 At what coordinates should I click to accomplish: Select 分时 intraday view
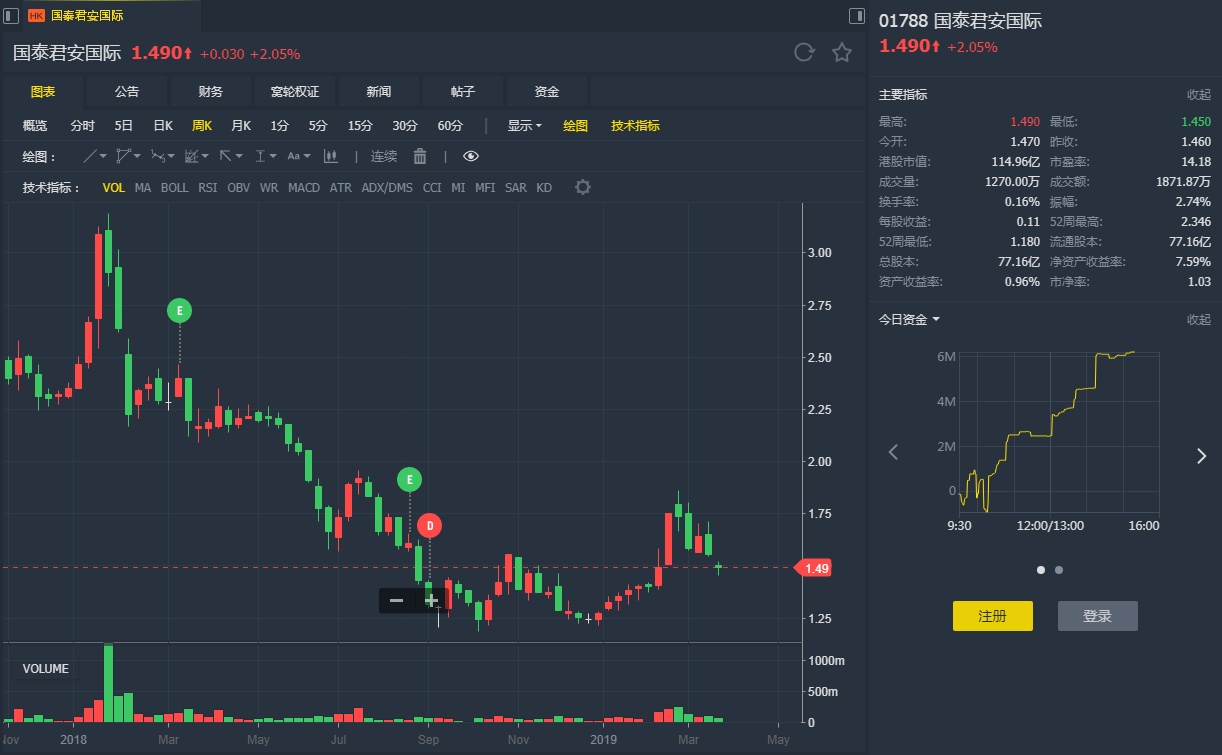coord(82,126)
